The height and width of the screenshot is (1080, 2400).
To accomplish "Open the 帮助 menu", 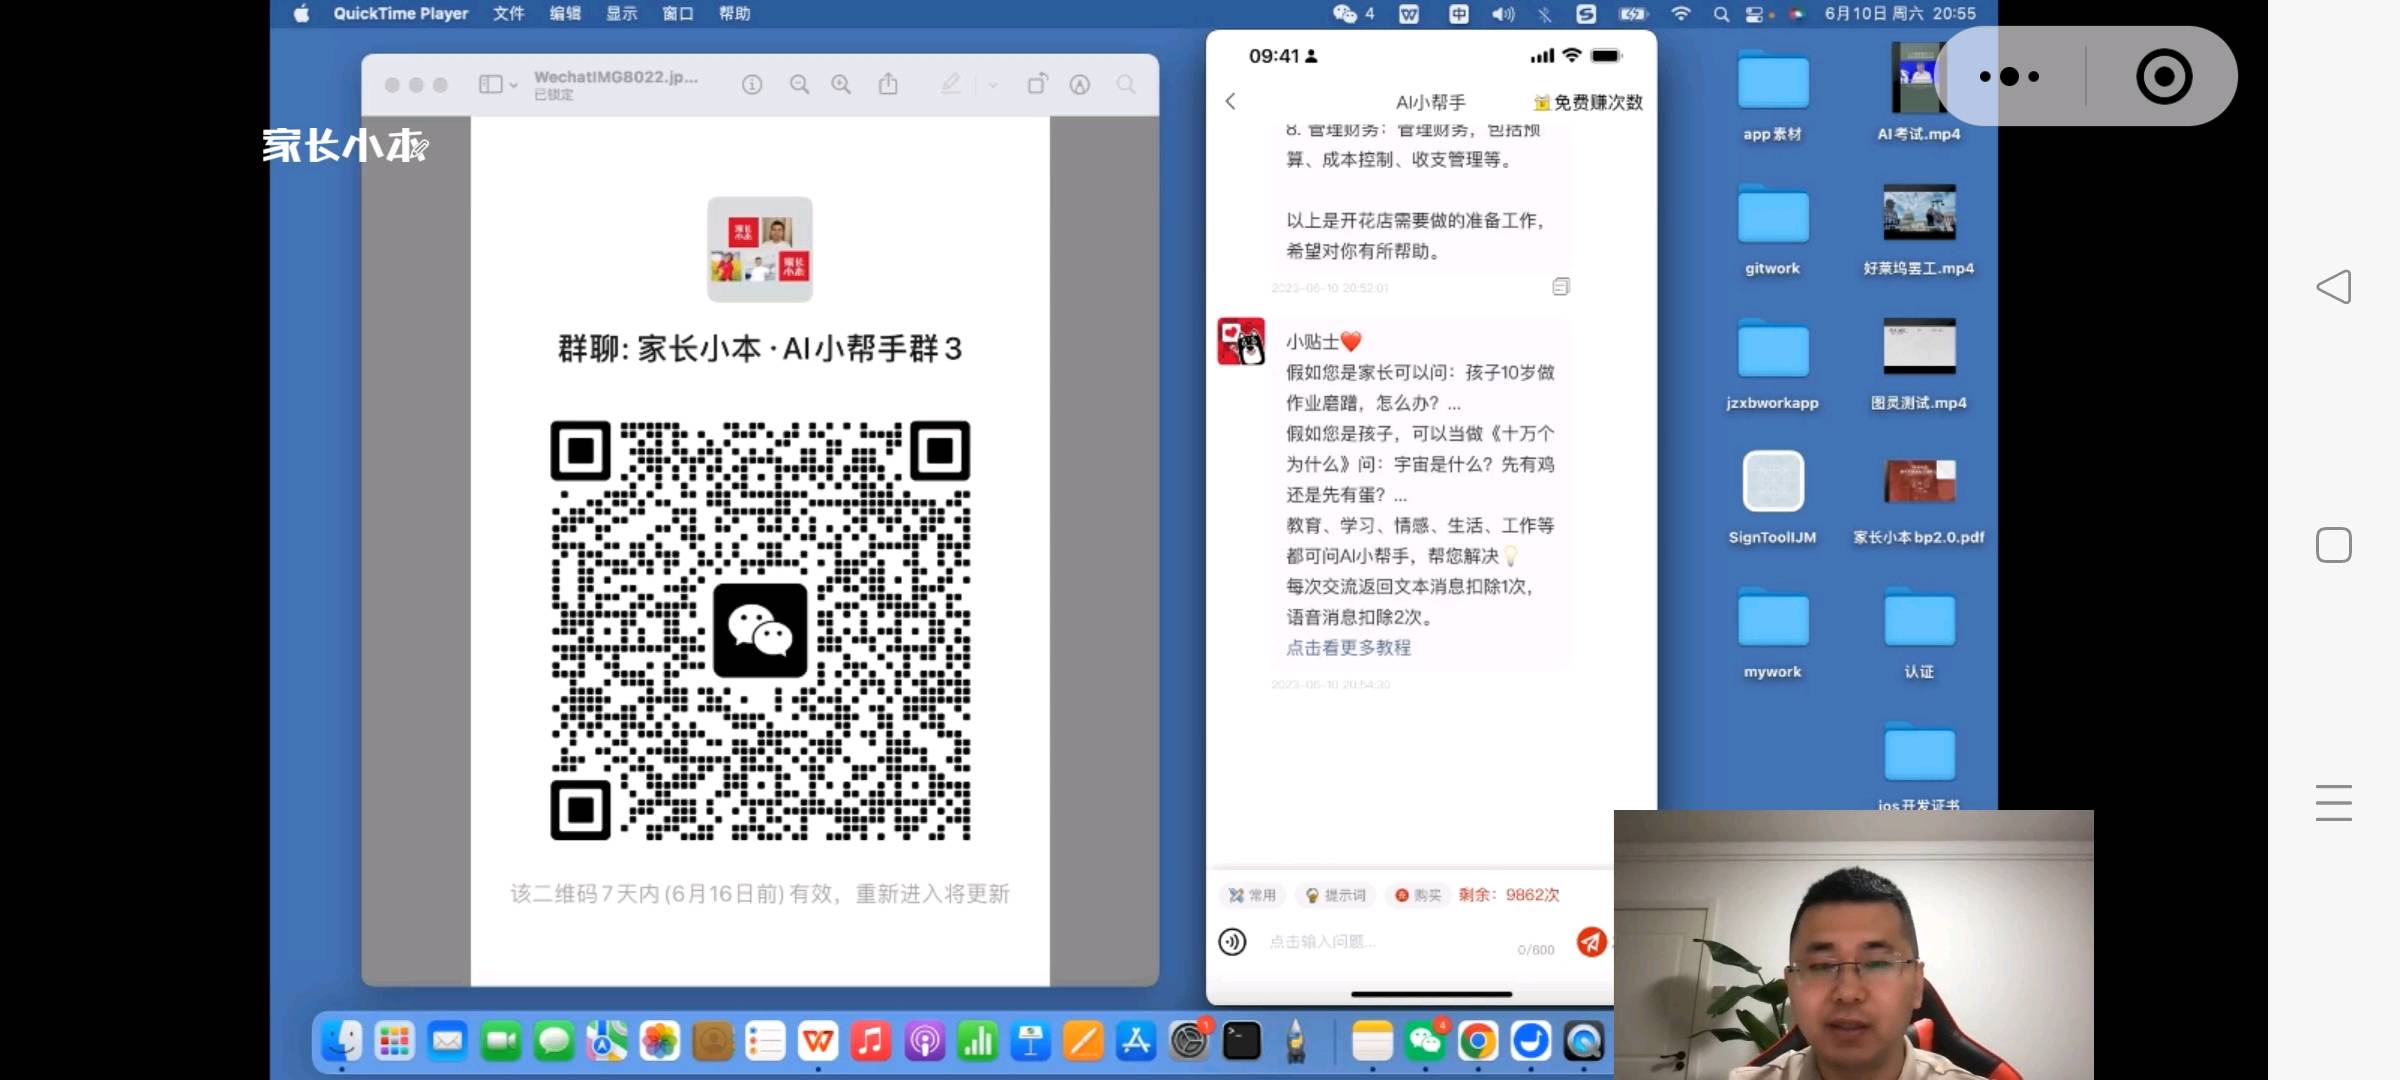I will (x=735, y=13).
